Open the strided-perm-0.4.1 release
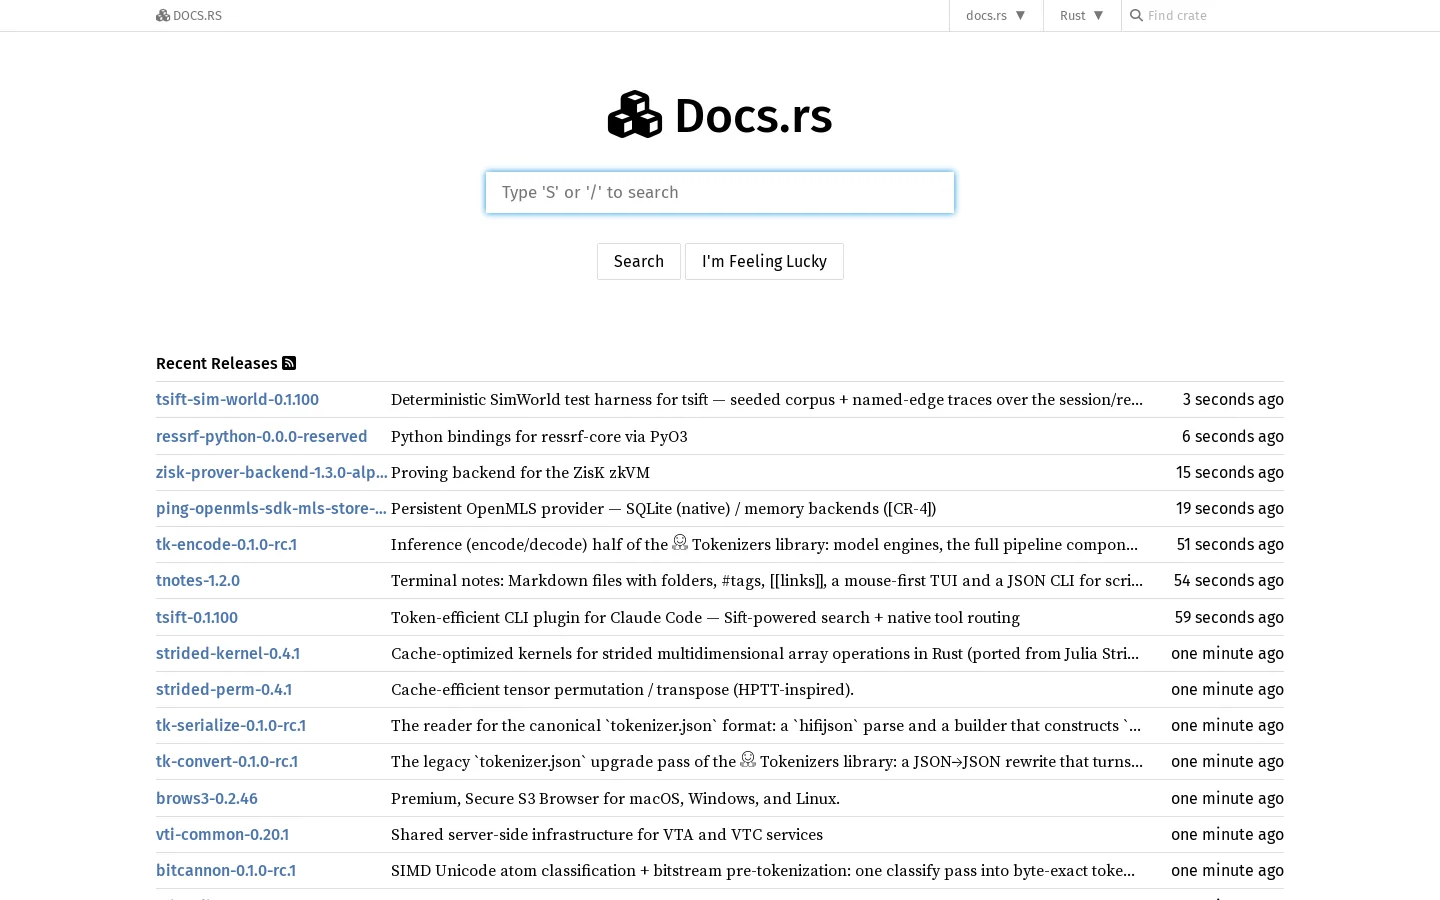The height and width of the screenshot is (900, 1440). tap(224, 689)
